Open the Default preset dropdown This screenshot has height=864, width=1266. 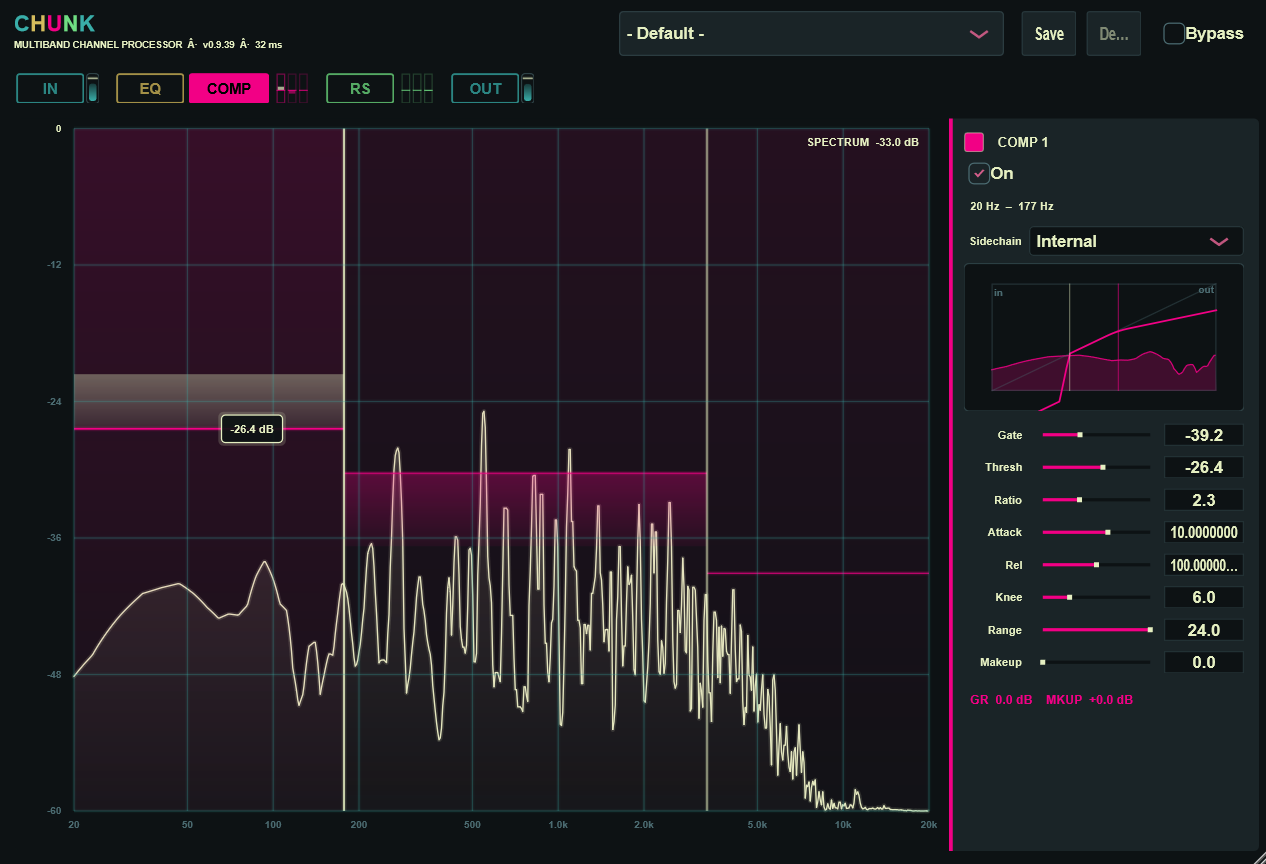811,33
